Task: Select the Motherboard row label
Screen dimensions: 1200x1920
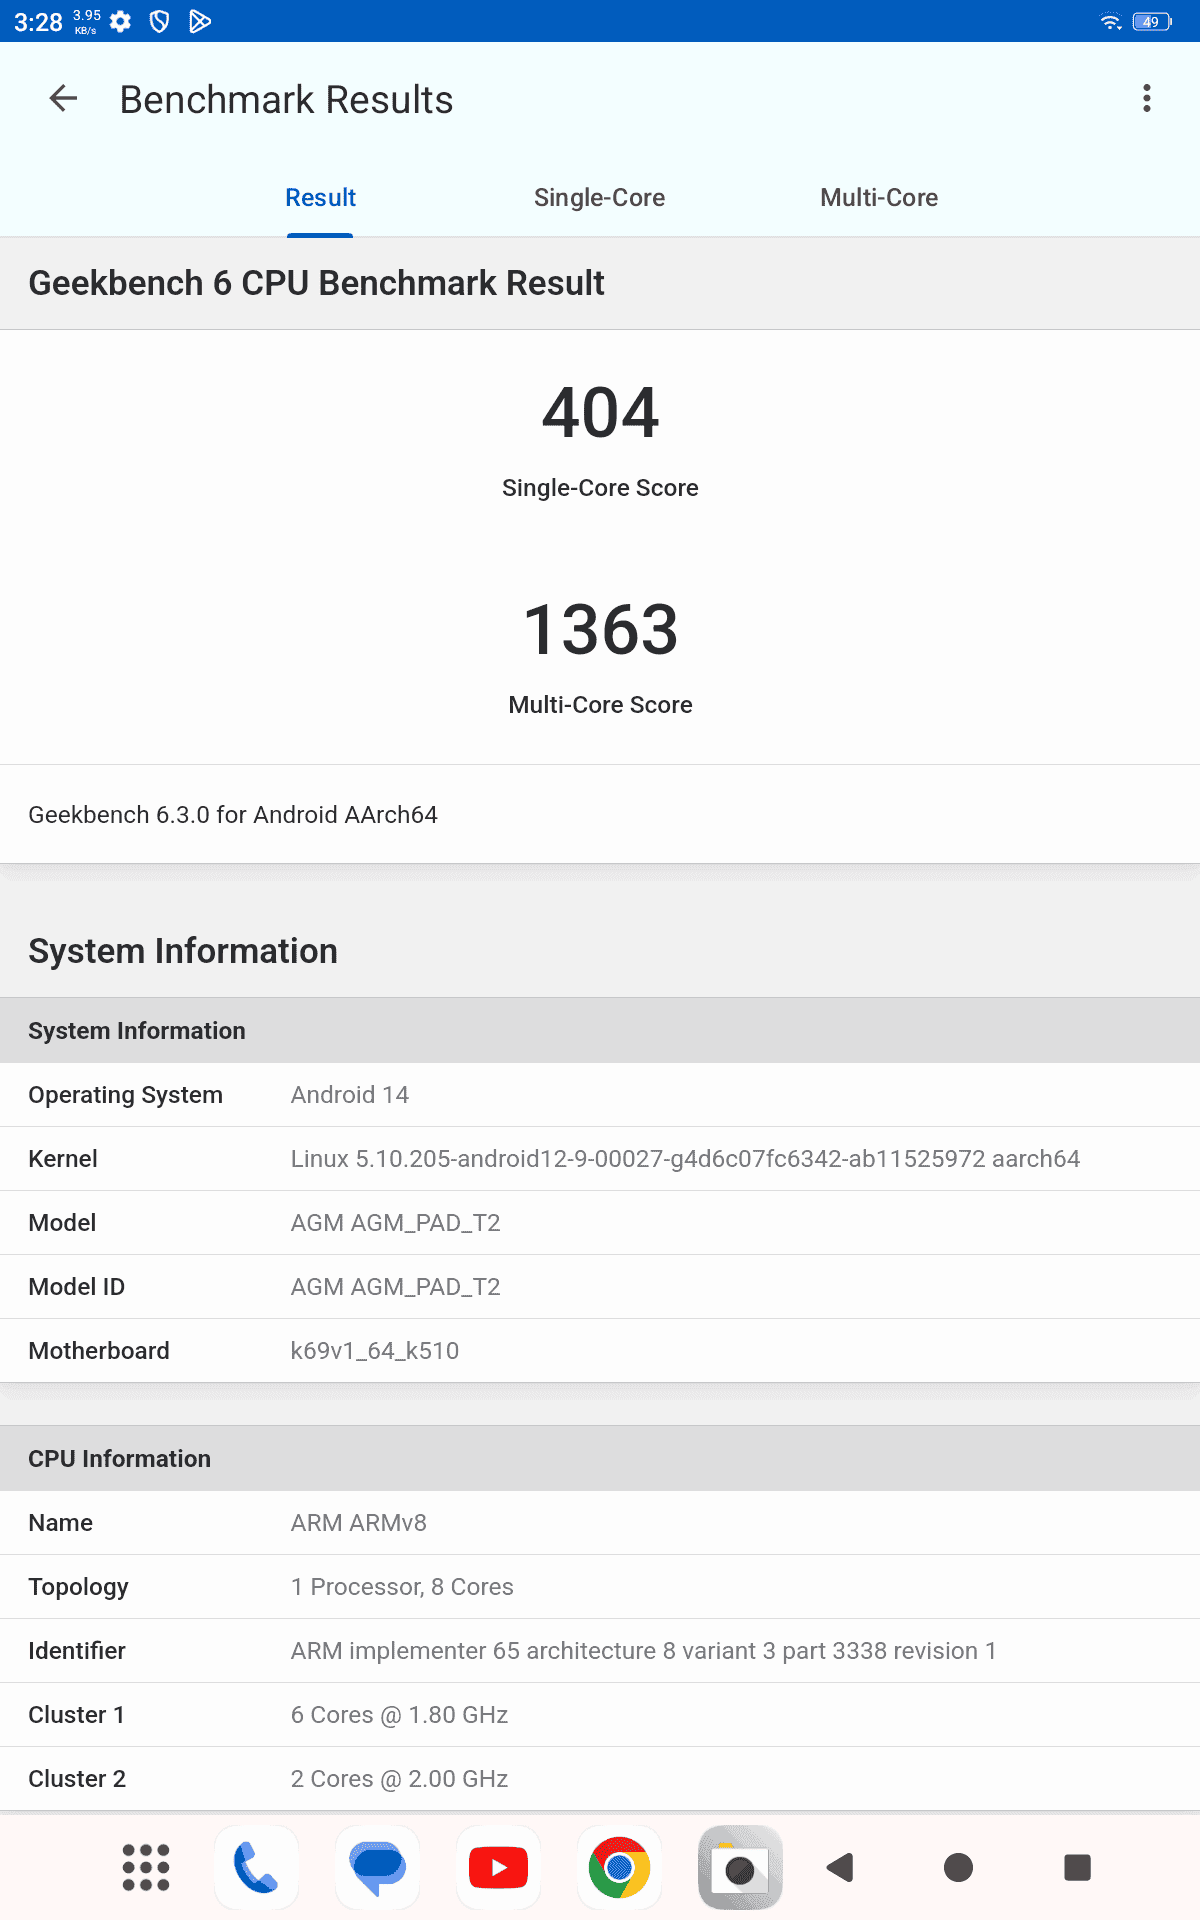Action: coord(99,1351)
